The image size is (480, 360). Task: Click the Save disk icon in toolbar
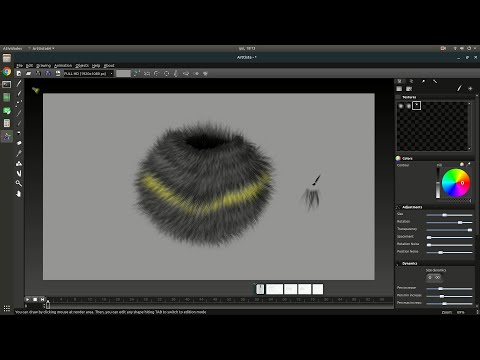[58, 73]
